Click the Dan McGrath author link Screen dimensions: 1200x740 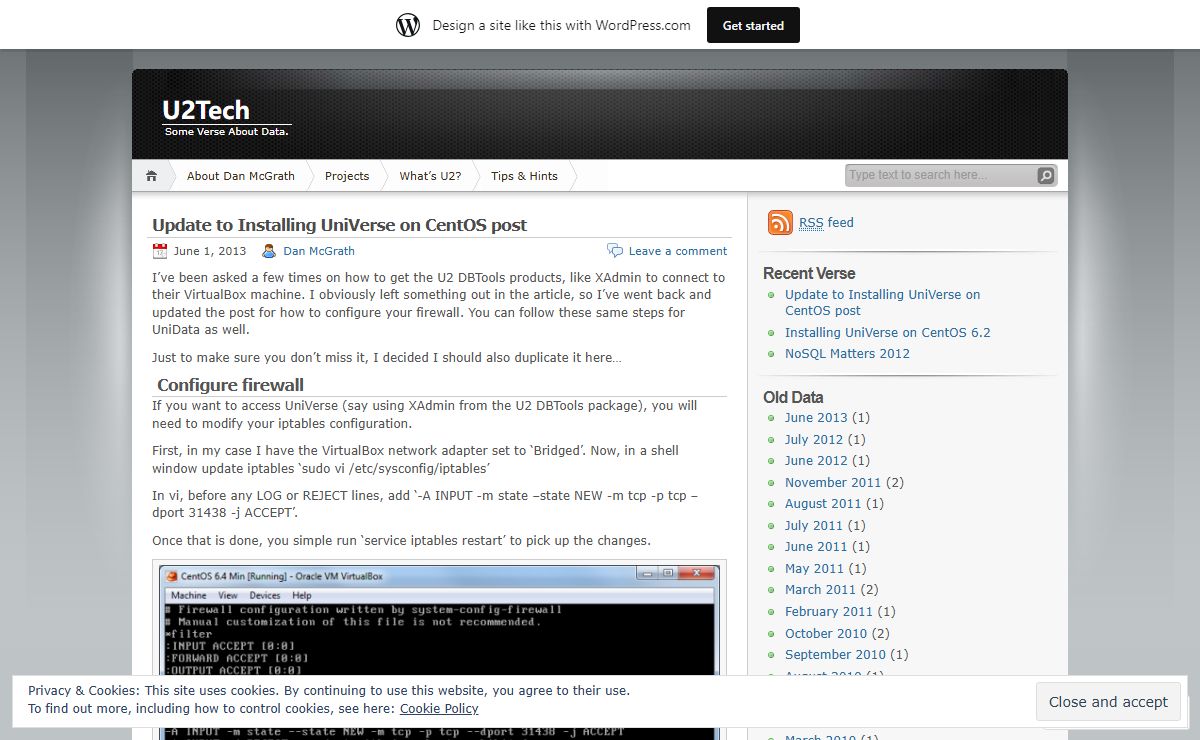[x=319, y=251]
